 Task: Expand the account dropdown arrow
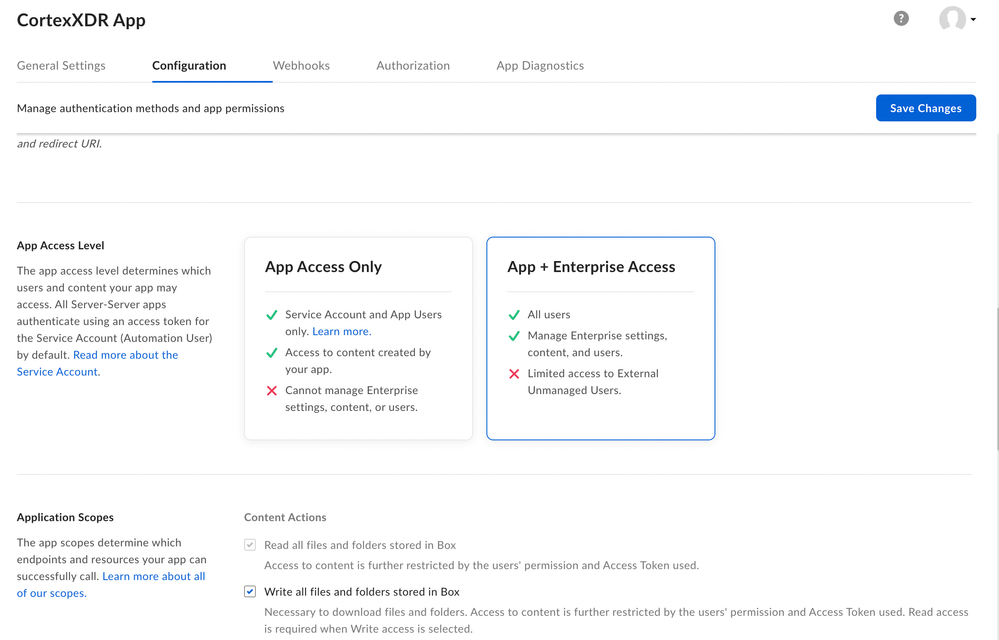tap(974, 20)
